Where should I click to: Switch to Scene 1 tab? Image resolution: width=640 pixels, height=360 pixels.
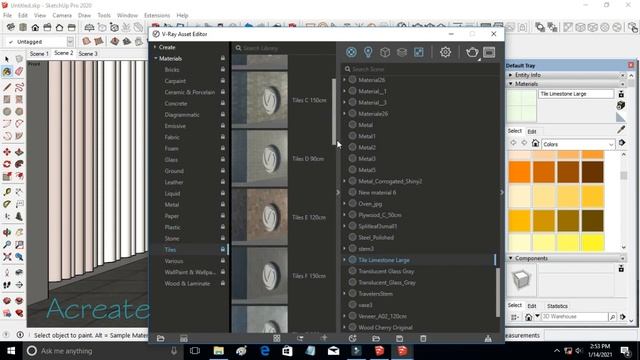coord(39,53)
